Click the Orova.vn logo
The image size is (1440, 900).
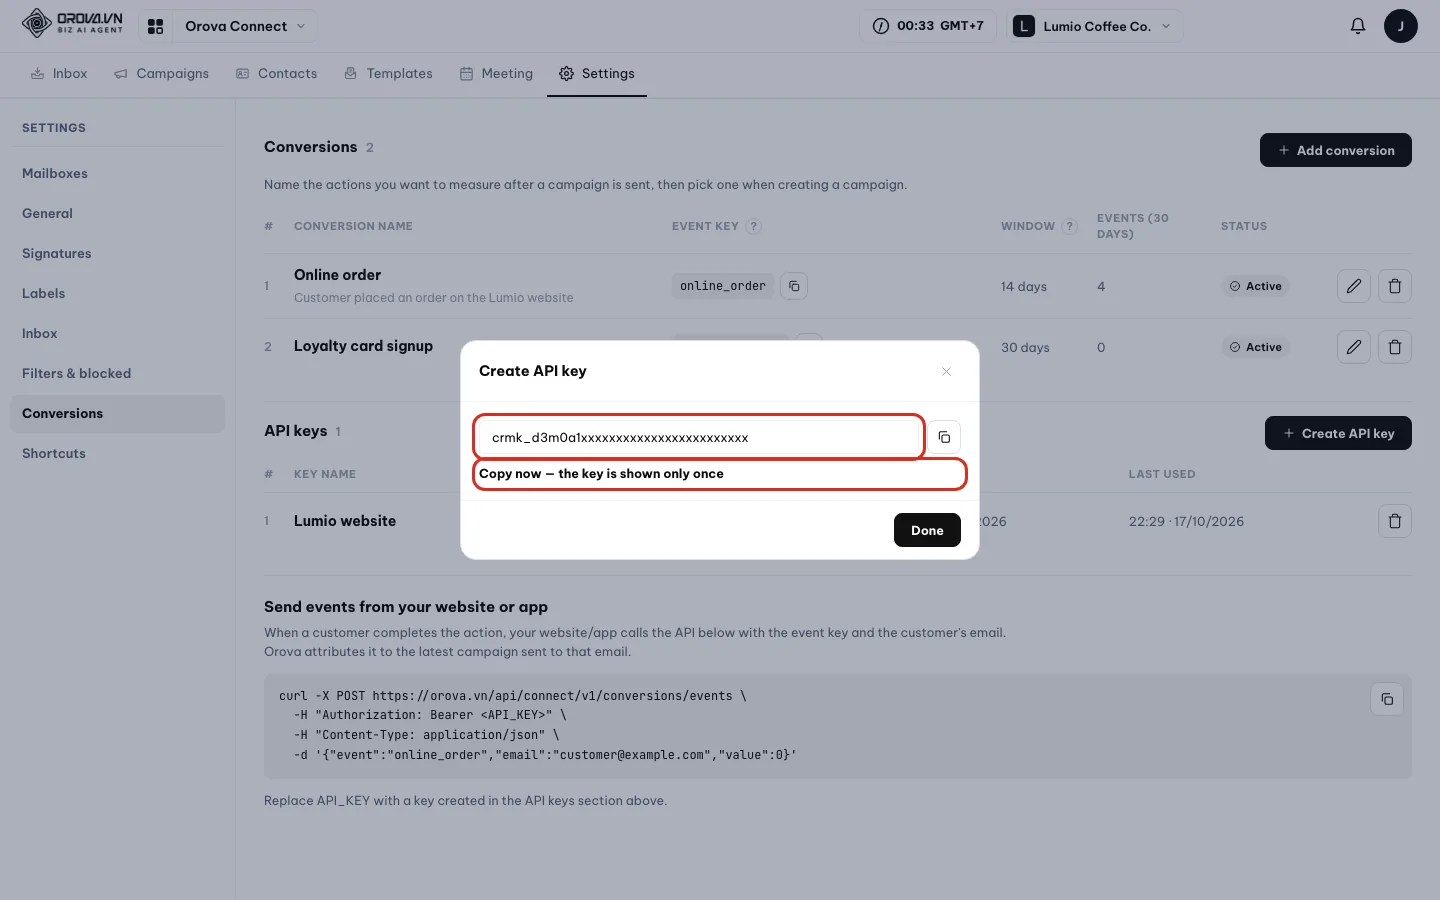pos(72,23)
